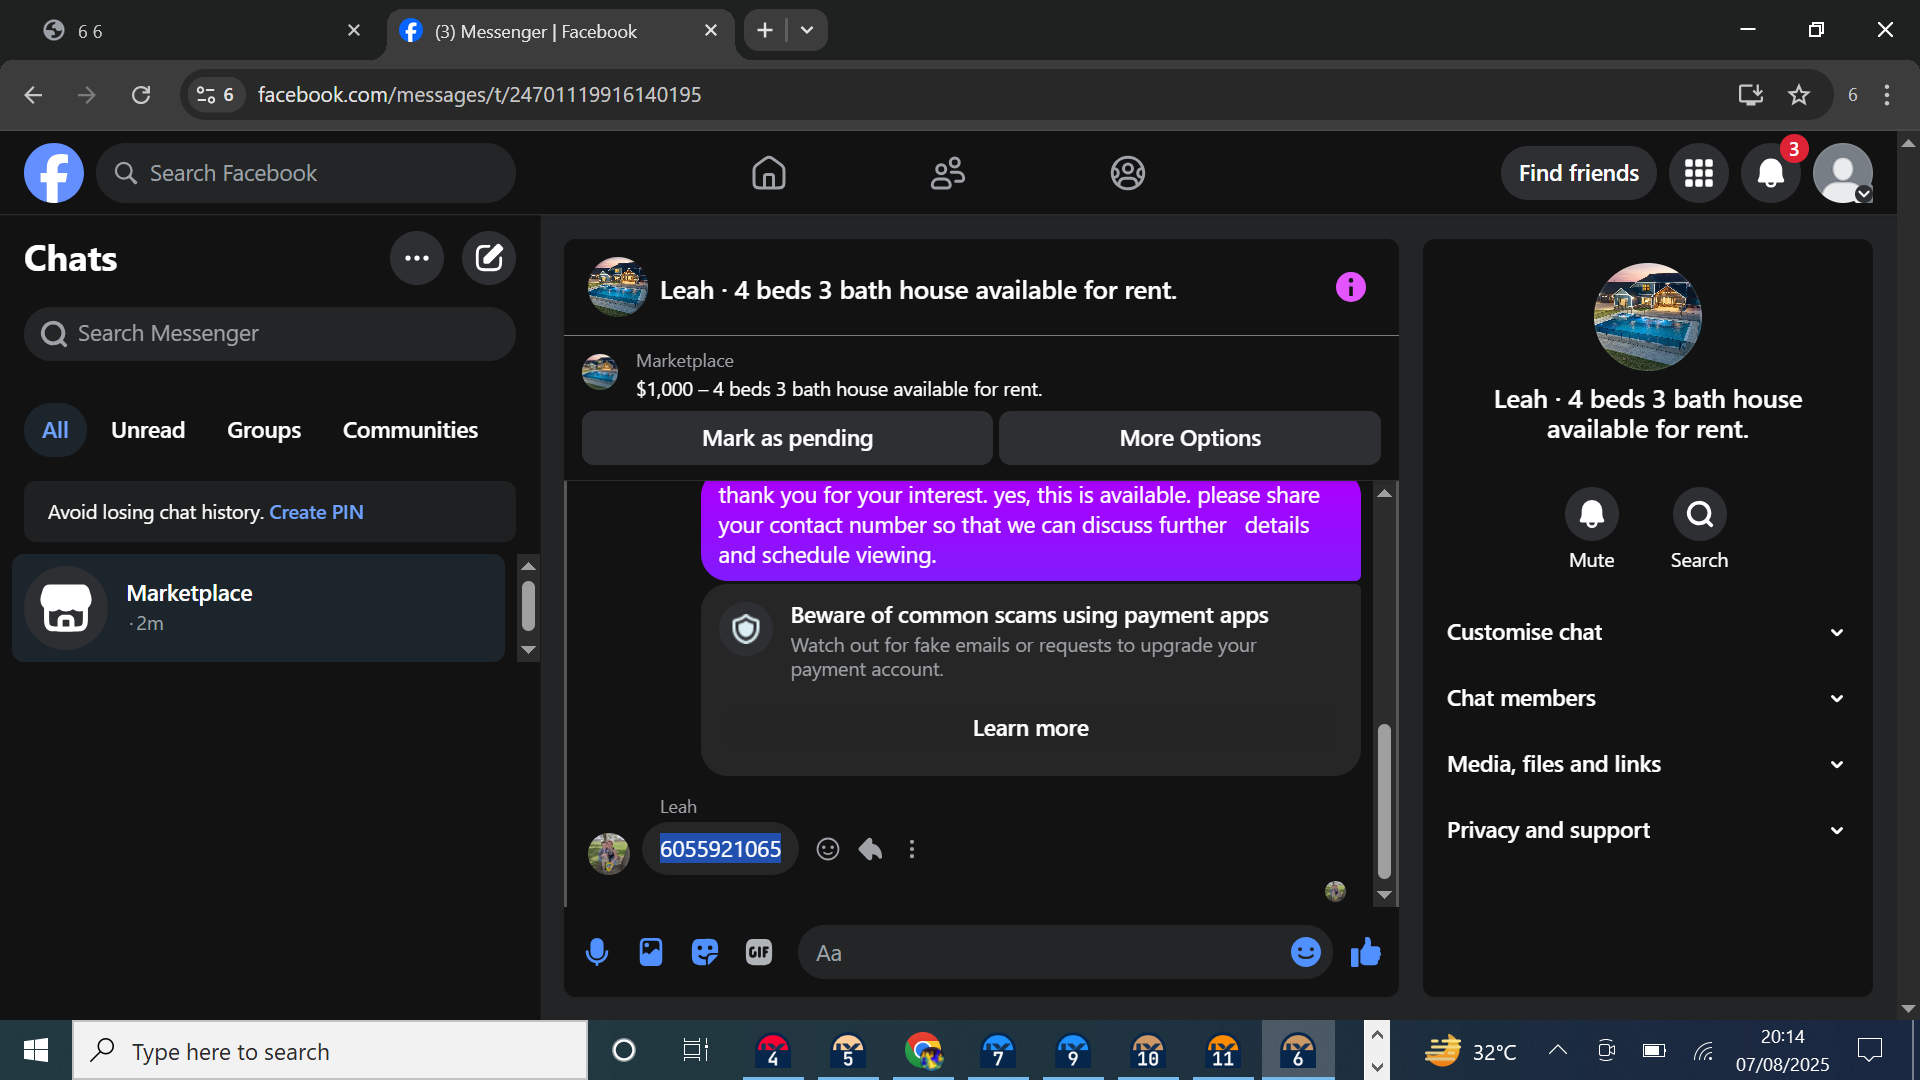This screenshot has height=1080, width=1920.
Task: Click the Search Facebook field
Action: [306, 173]
